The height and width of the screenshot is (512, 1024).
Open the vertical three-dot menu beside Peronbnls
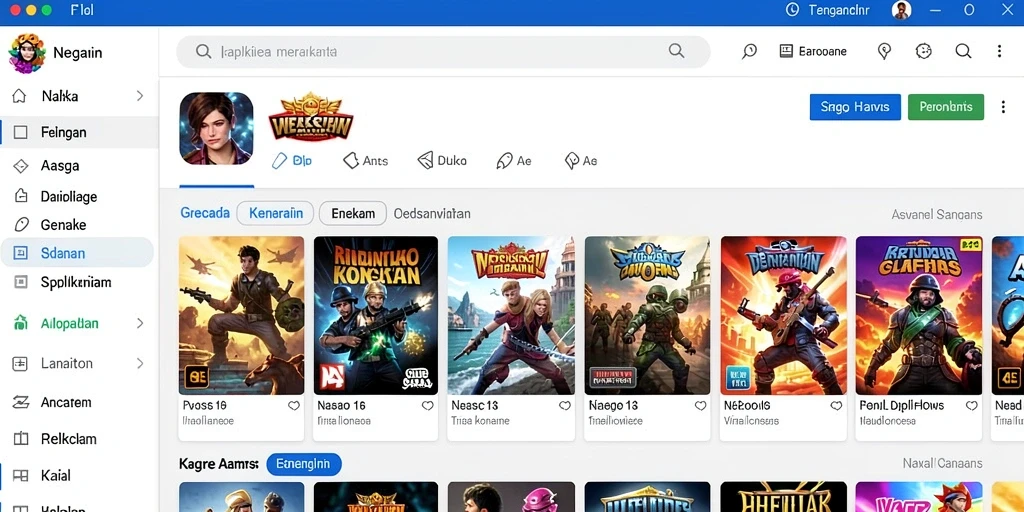[1003, 107]
